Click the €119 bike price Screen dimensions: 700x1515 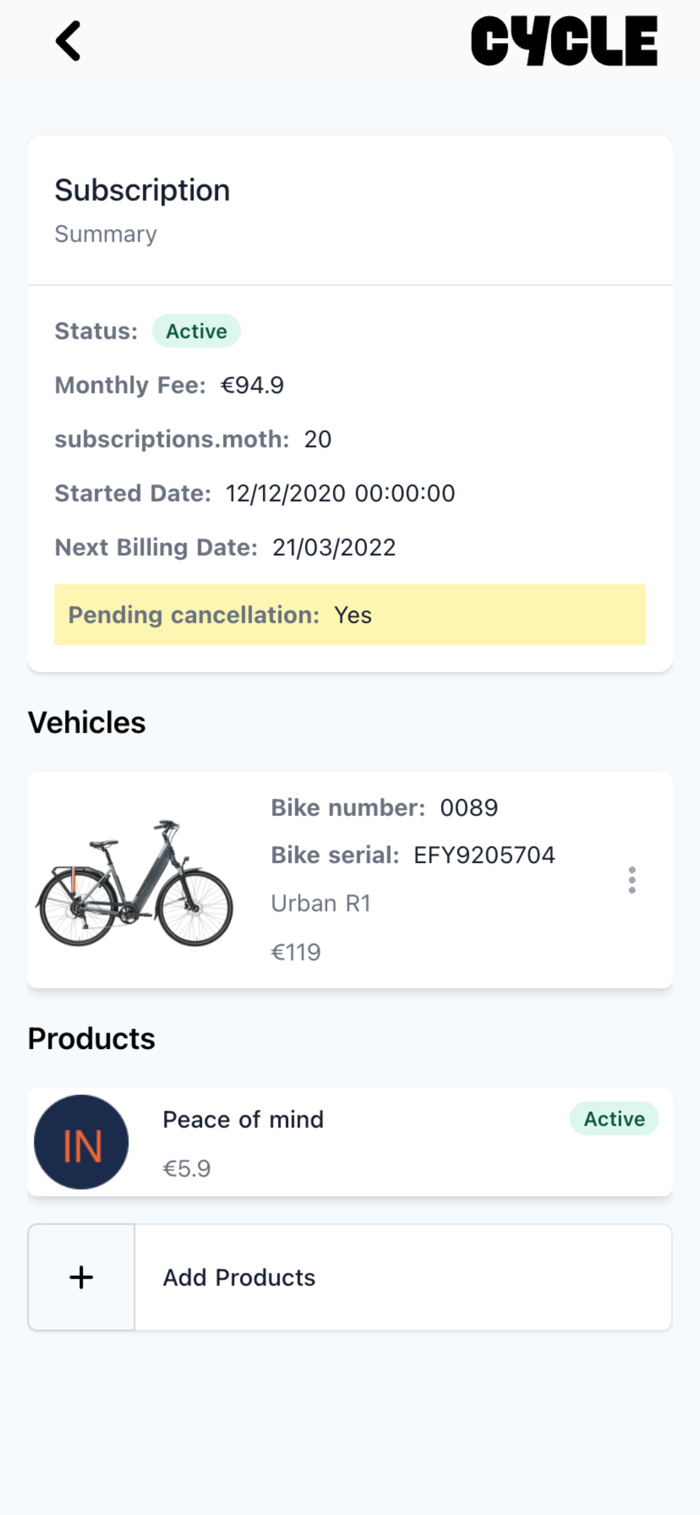(x=296, y=952)
